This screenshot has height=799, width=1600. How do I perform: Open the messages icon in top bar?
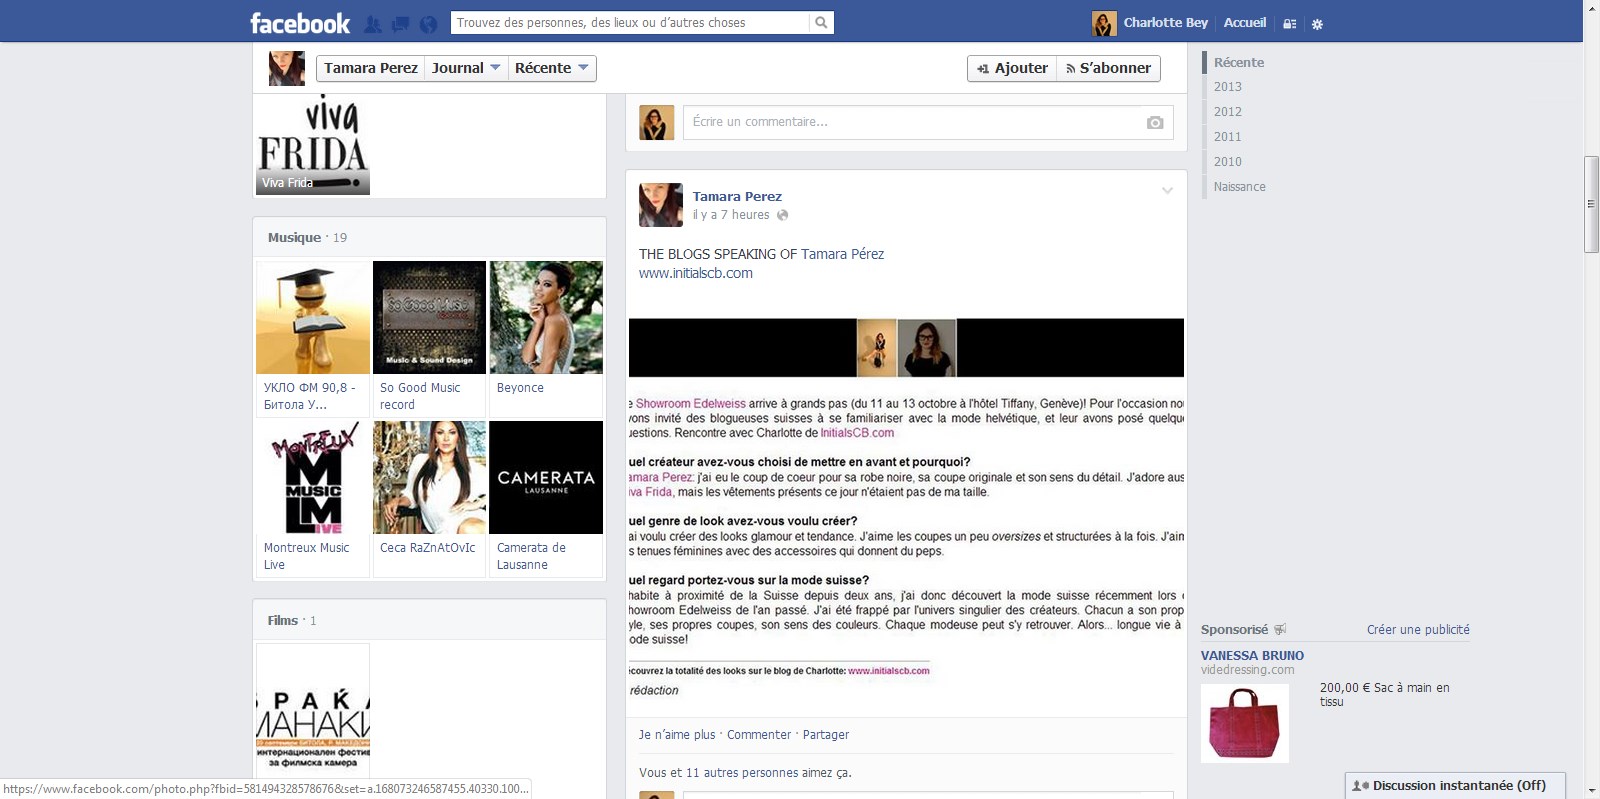tap(400, 24)
